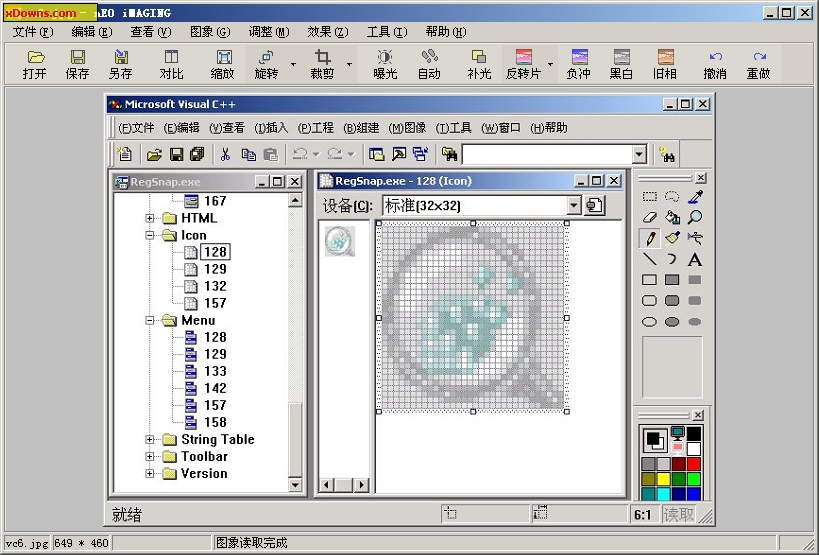Select the paint bucket fill tool
The image size is (819, 555).
click(672, 217)
